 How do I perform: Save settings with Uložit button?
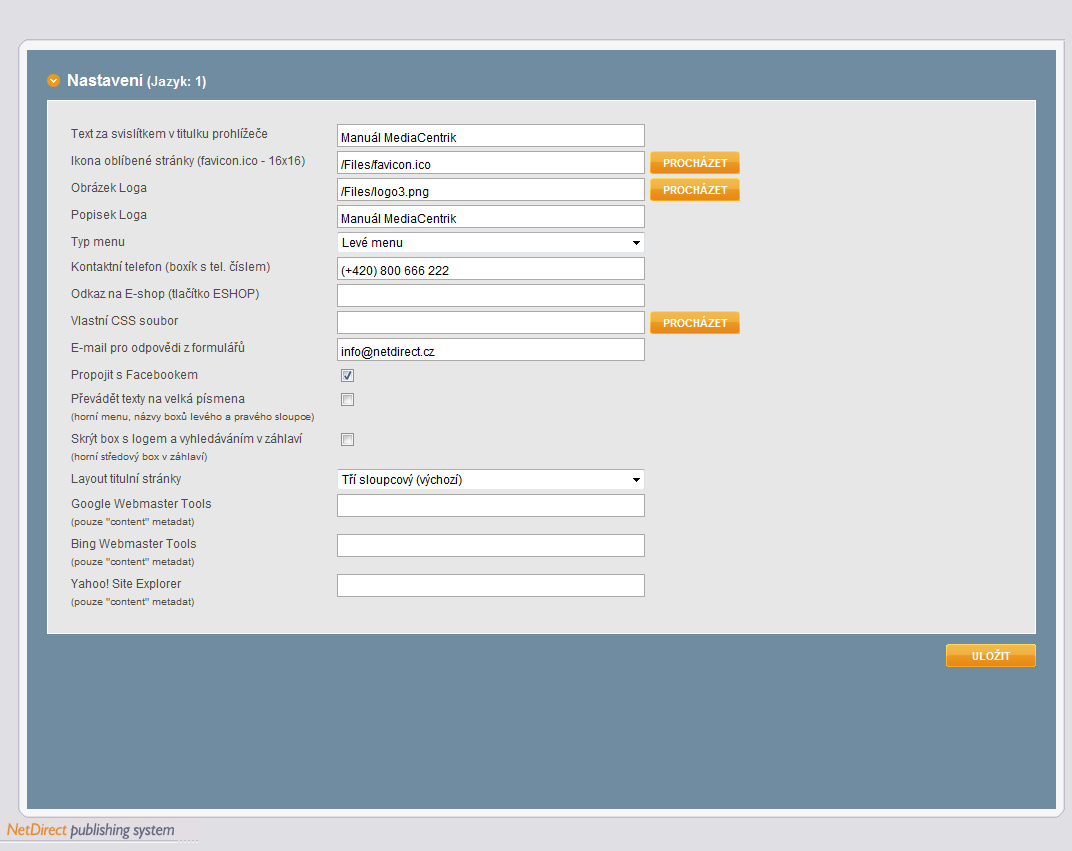(991, 656)
